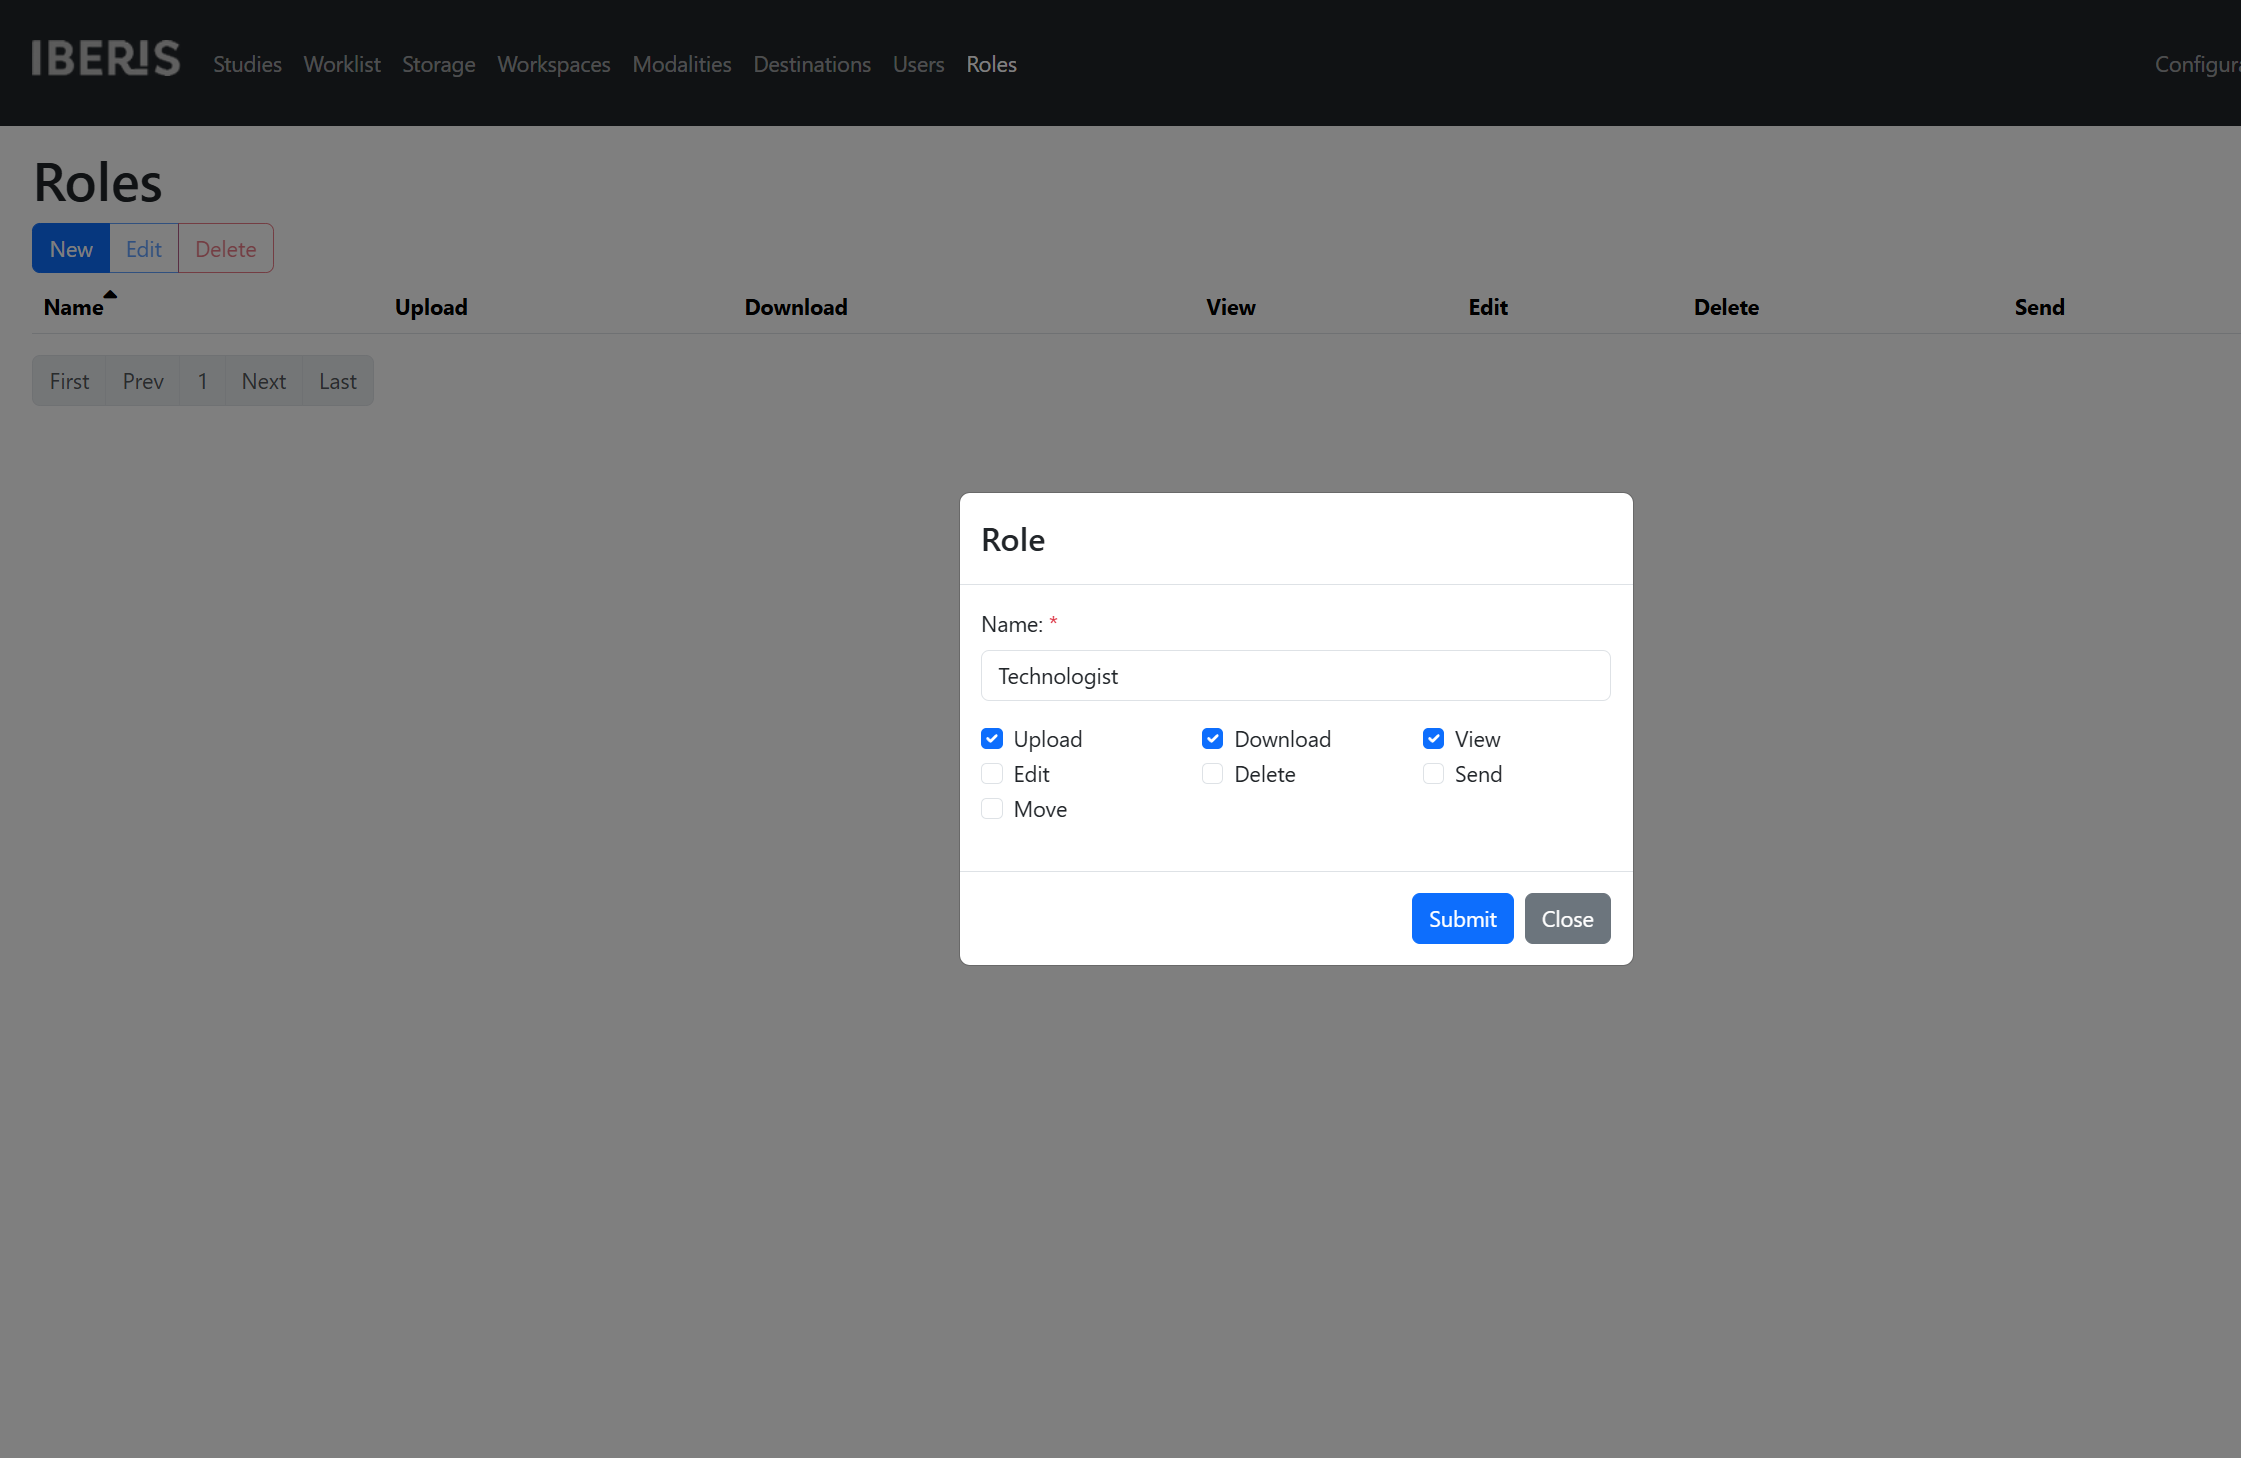This screenshot has height=1458, width=2241.
Task: Uncheck the Upload permission checkbox
Action: click(x=992, y=739)
